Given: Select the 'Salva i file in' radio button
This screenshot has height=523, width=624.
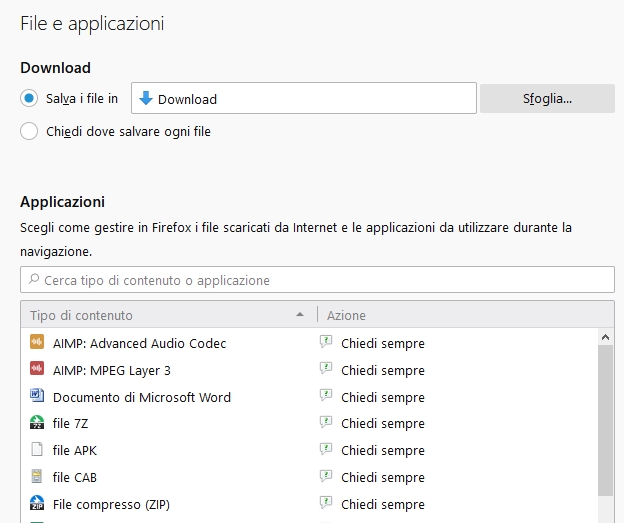Looking at the screenshot, I should click(29, 98).
